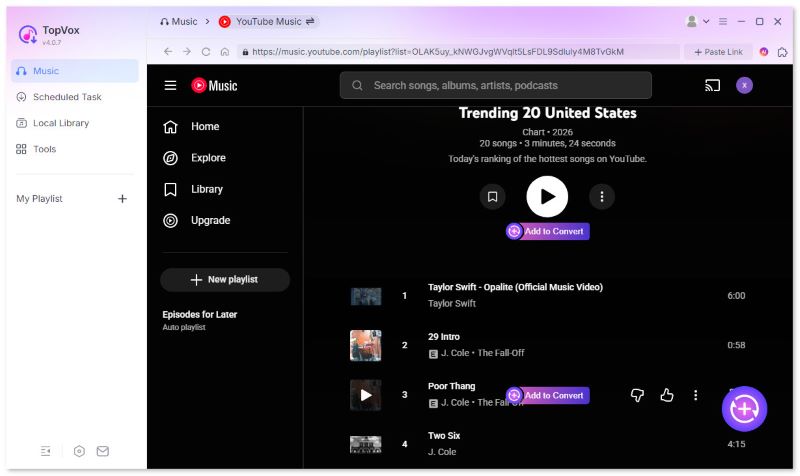Click the 0:58 duration of 29 Intro
This screenshot has width=800, height=476.
[x=736, y=345]
